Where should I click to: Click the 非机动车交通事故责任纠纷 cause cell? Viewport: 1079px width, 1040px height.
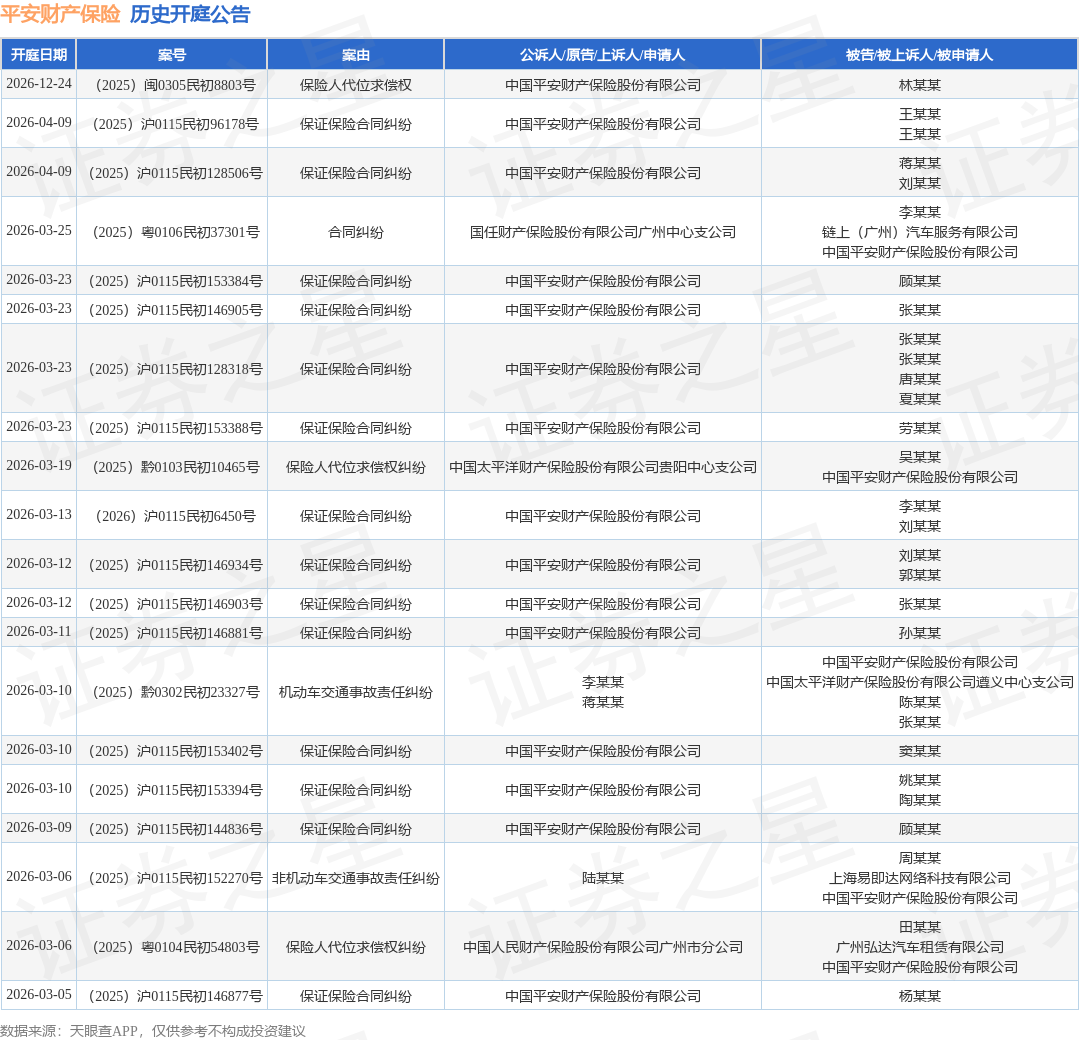click(356, 879)
